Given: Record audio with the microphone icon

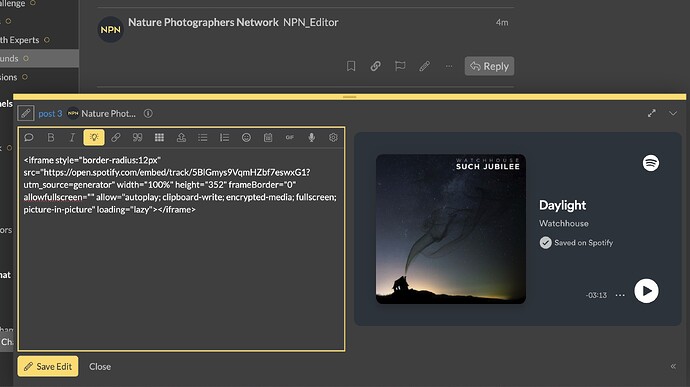Looking at the screenshot, I should point(312,137).
